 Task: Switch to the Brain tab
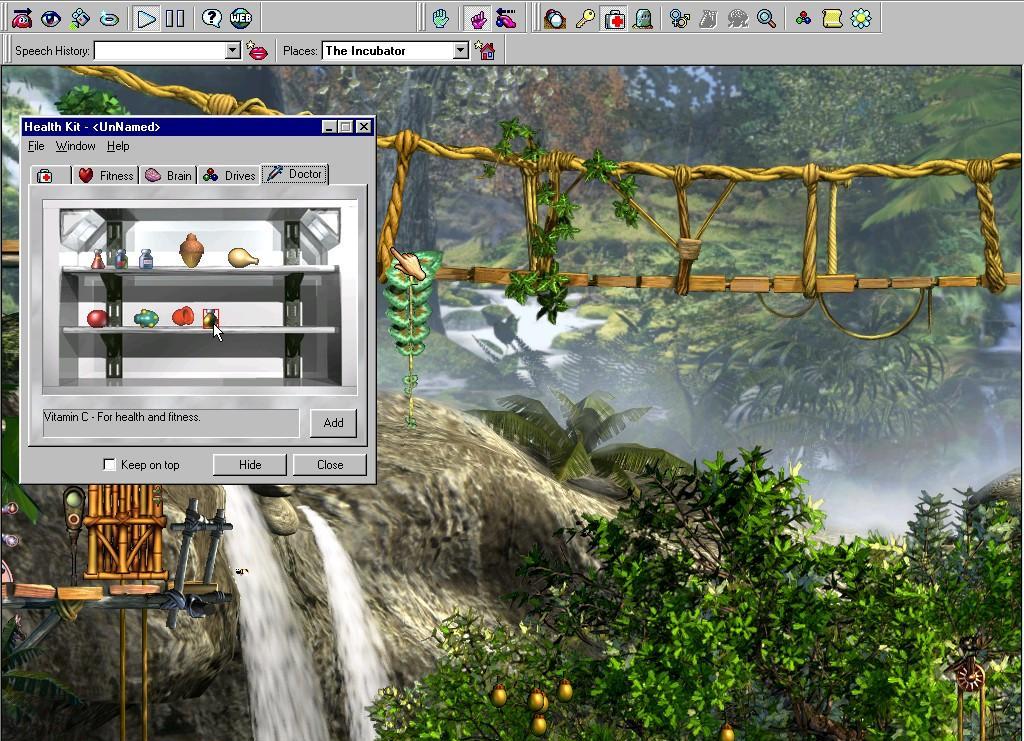[168, 175]
